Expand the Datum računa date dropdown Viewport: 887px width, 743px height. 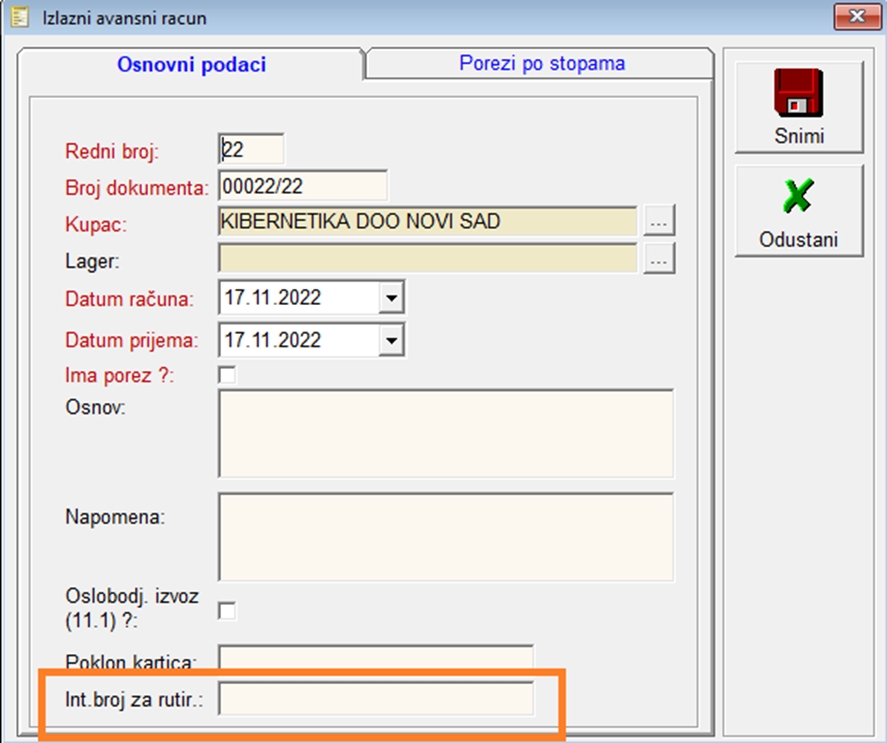(391, 298)
